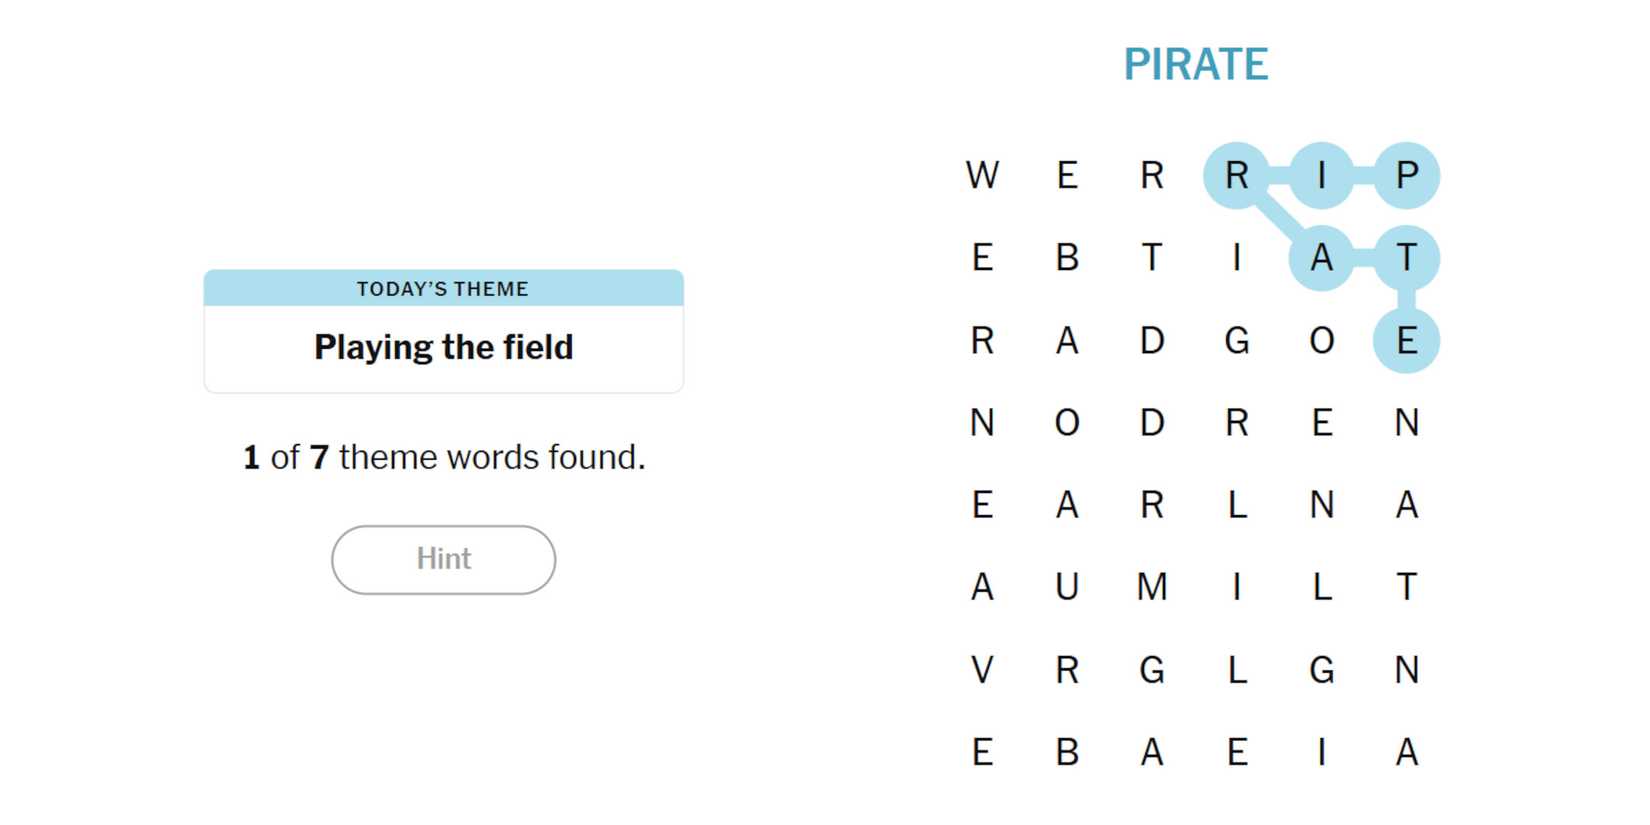
Task: Select the highlighted letter R tile
Action: 1236,175
